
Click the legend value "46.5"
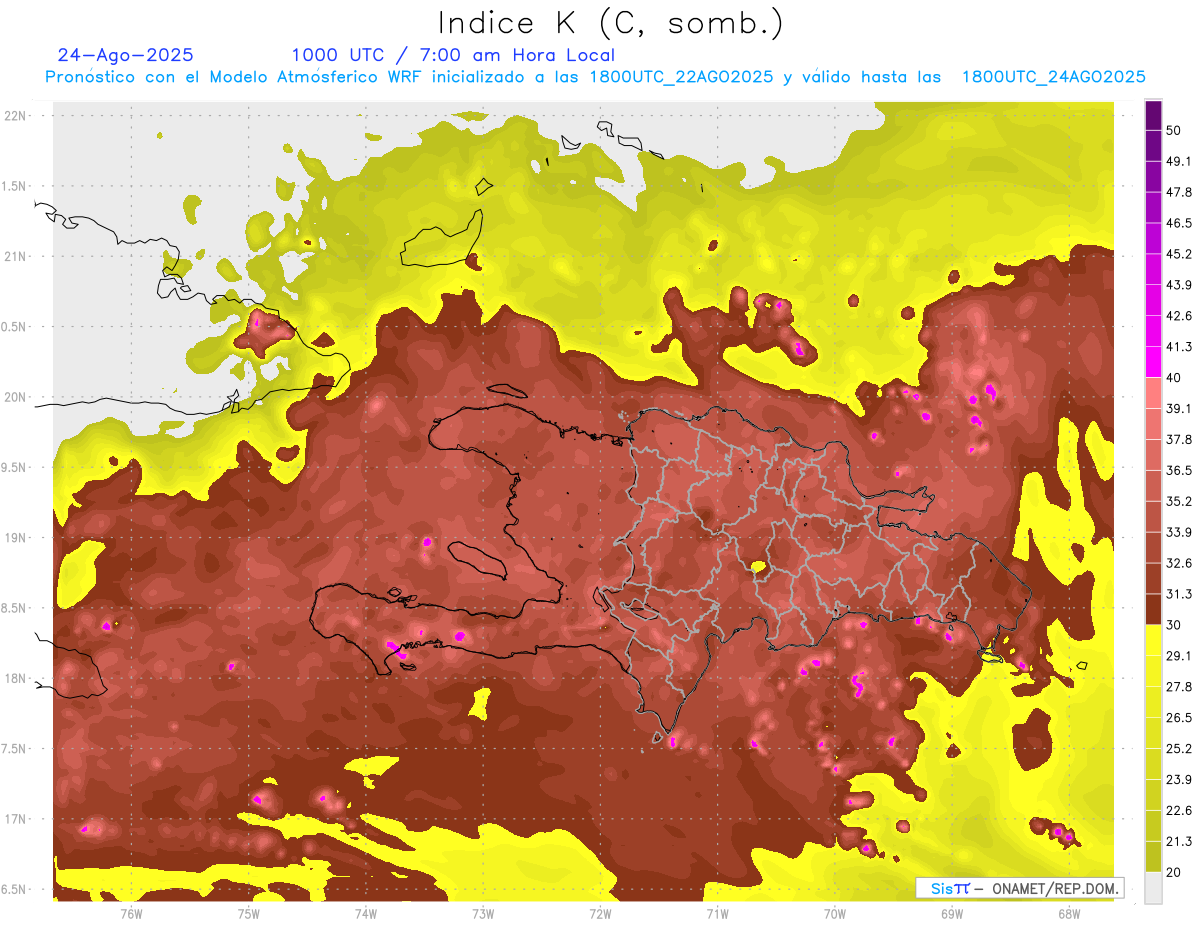point(1179,223)
